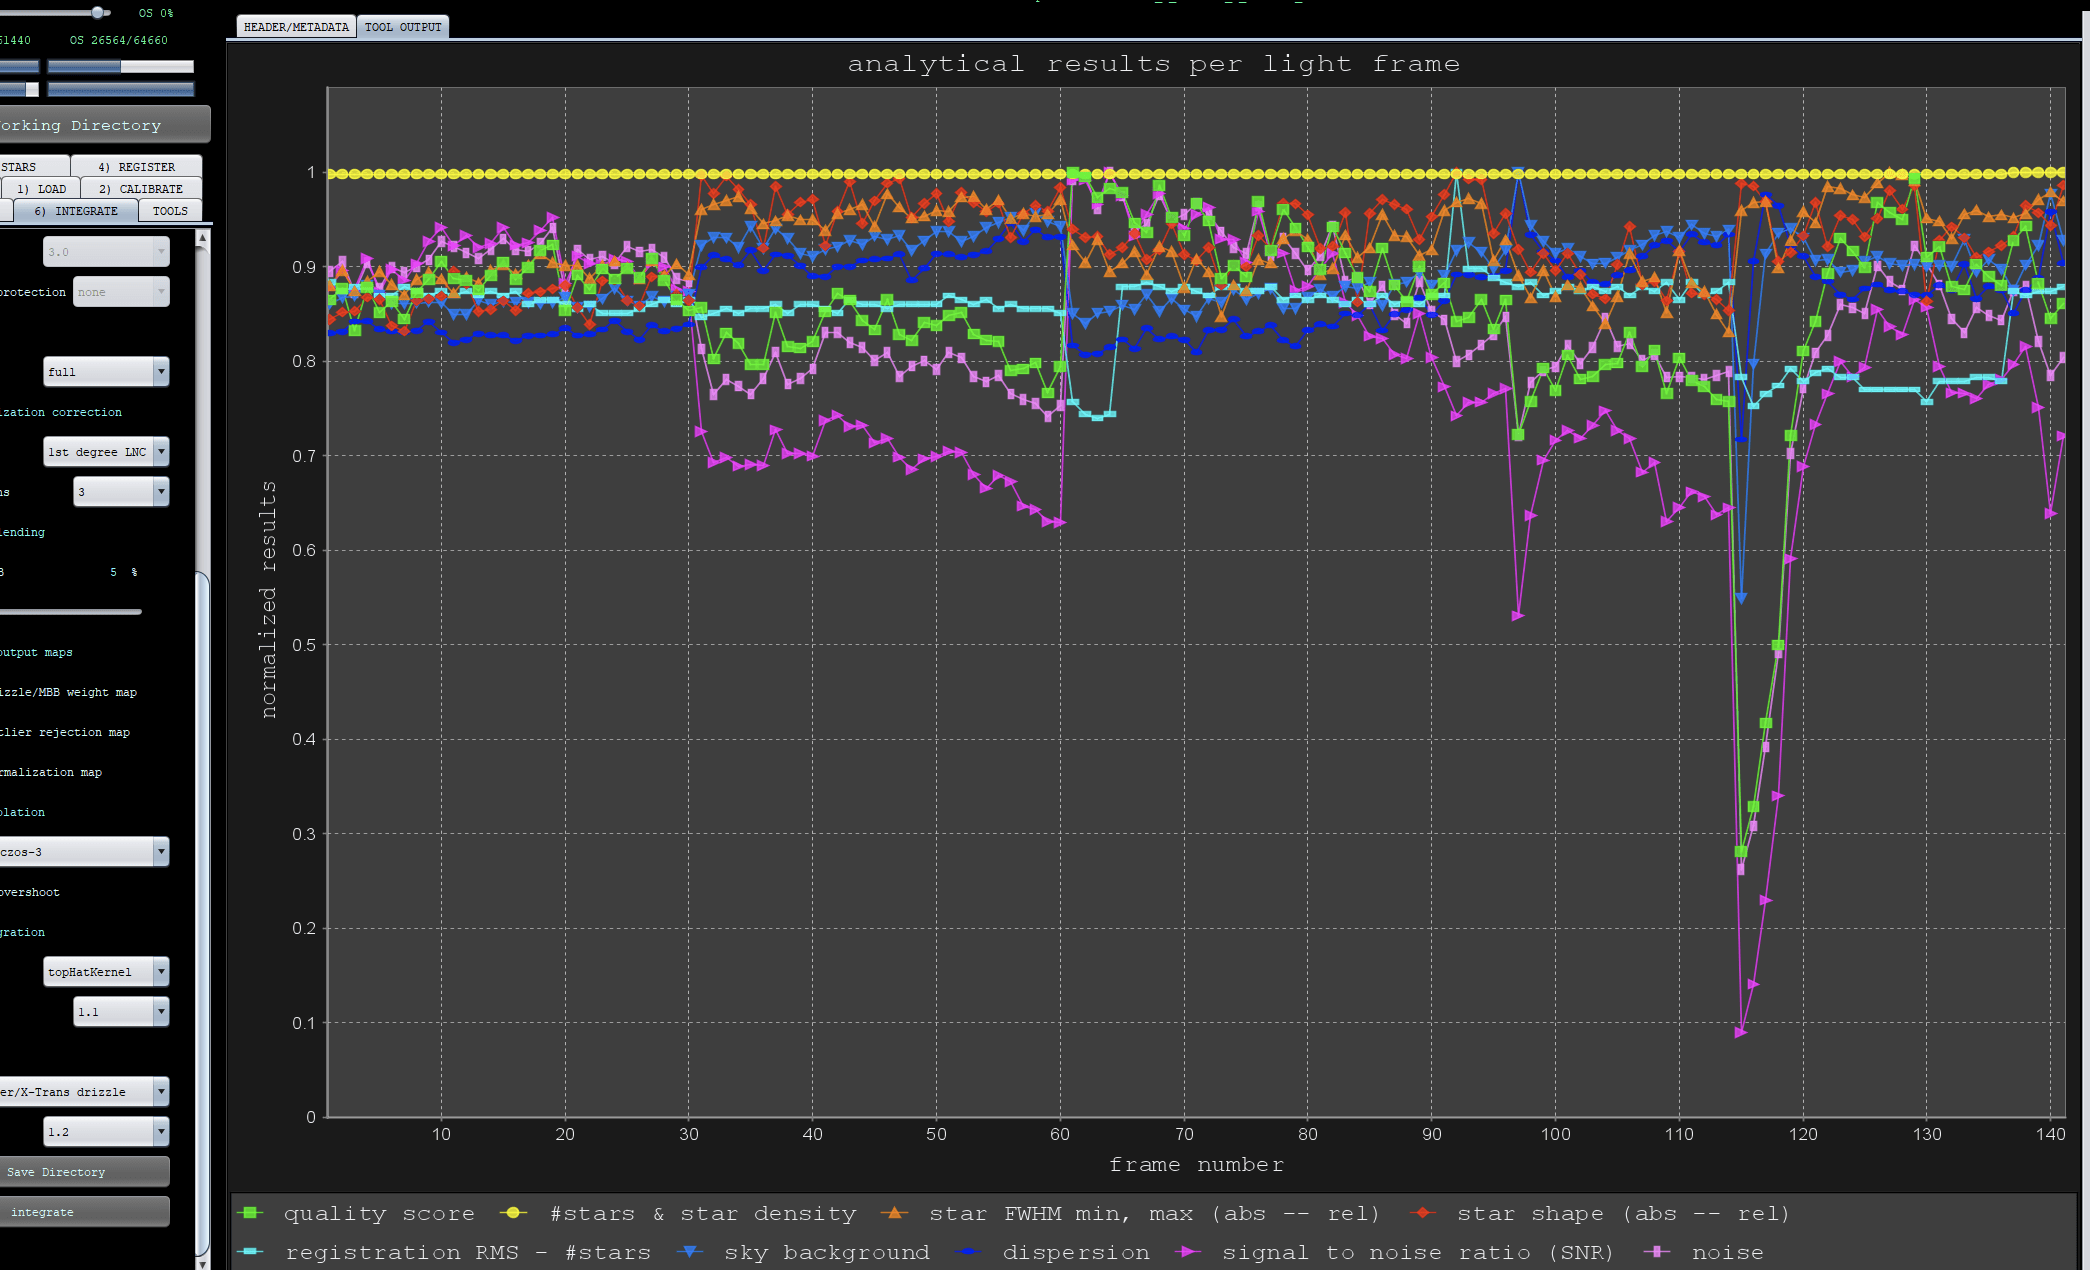The width and height of the screenshot is (2090, 1270).
Task: Click the progress bar under OS 26564/64660
Action: (121, 67)
